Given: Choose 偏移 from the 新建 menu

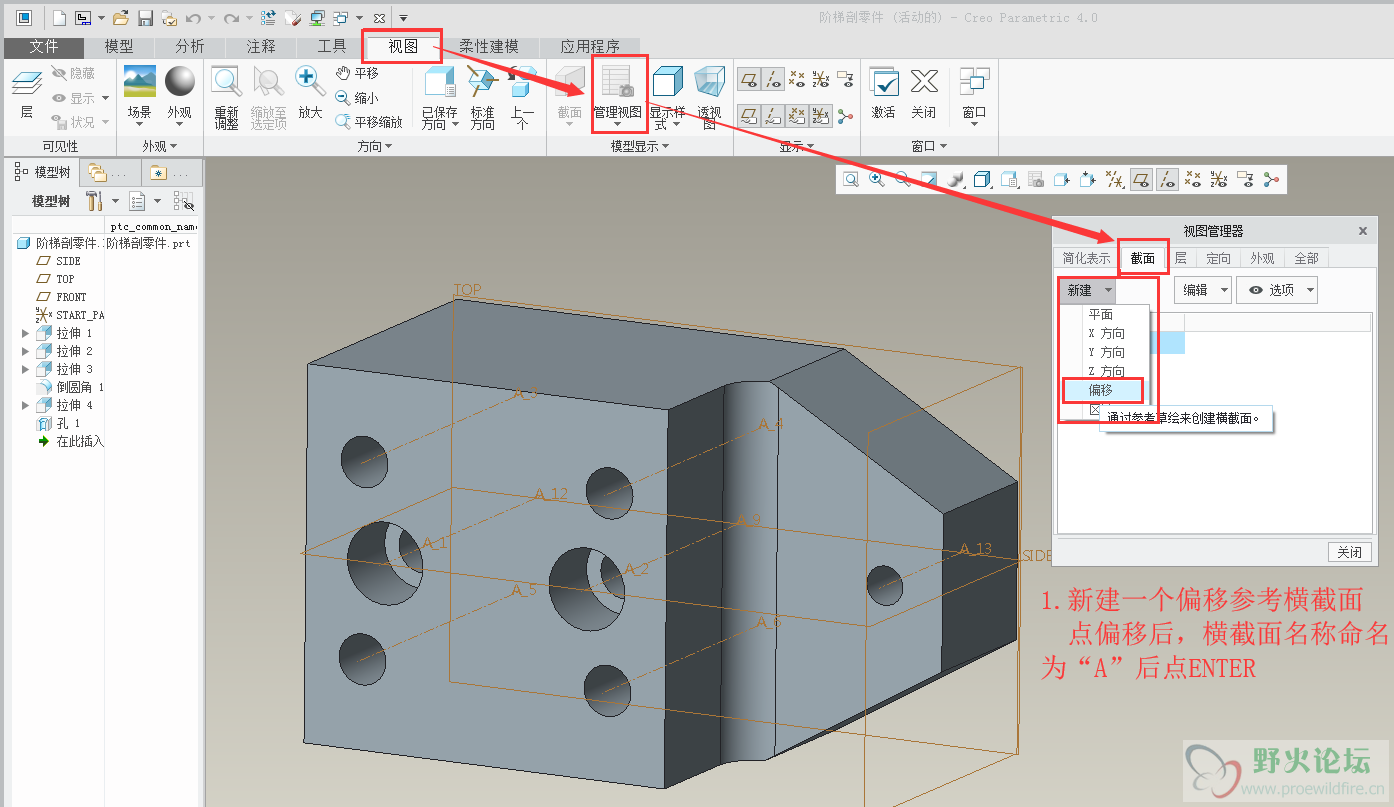Looking at the screenshot, I should point(1101,390).
